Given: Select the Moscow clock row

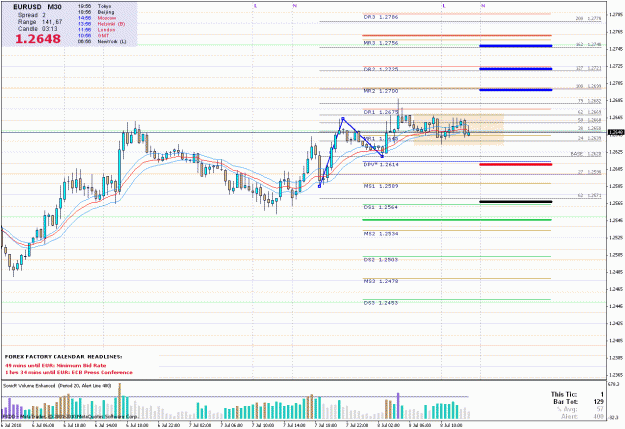Looking at the screenshot, I should tap(97, 18).
